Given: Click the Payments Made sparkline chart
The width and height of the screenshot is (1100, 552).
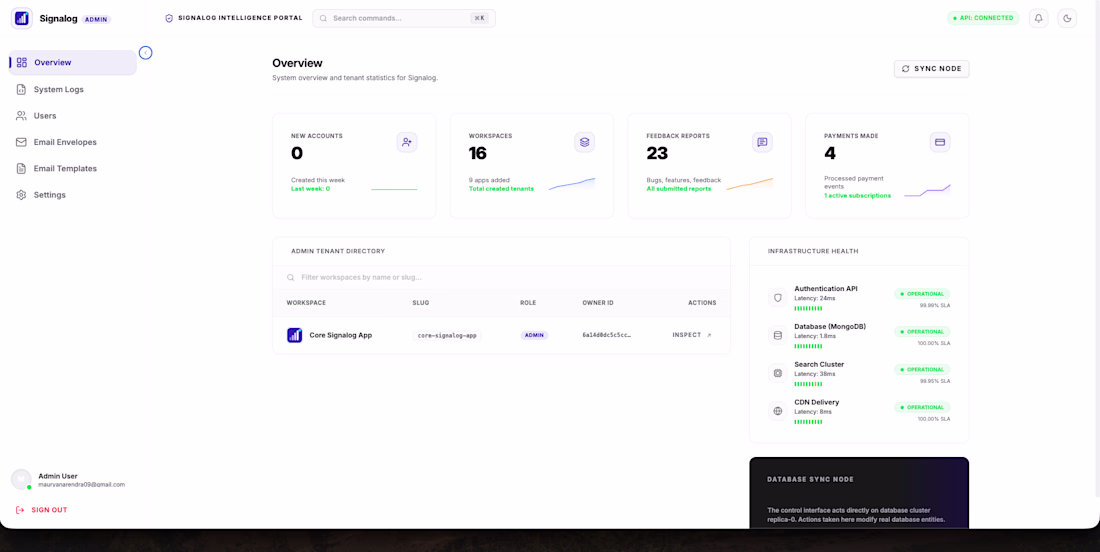Looking at the screenshot, I should click(x=927, y=191).
